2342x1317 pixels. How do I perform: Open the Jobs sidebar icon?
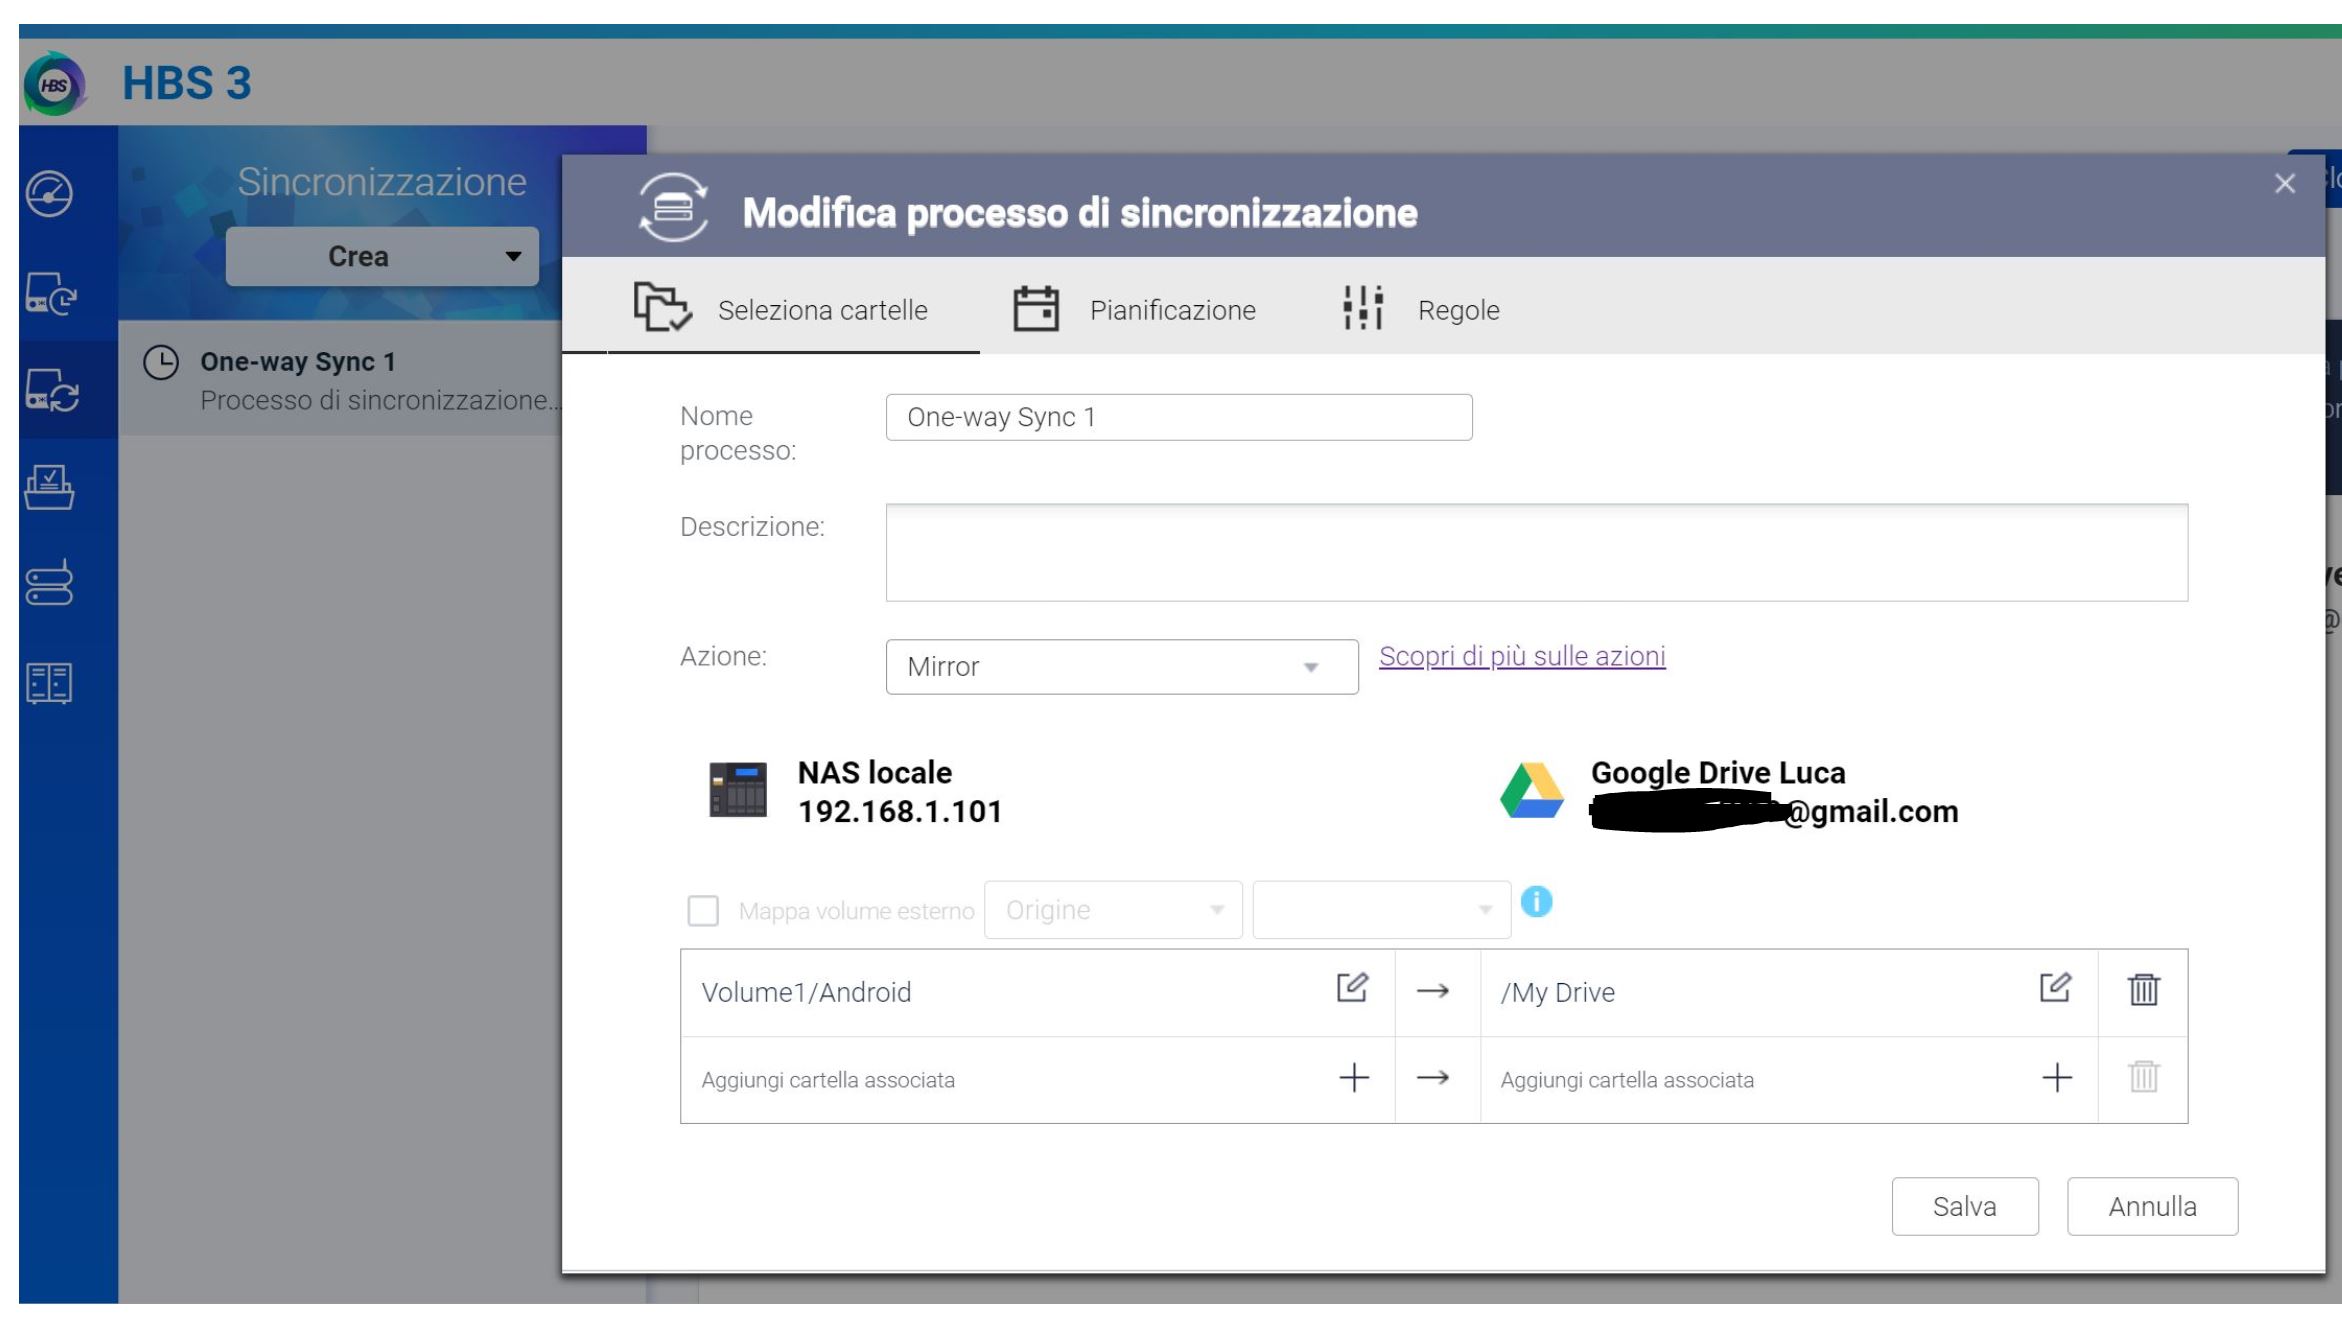click(x=49, y=487)
